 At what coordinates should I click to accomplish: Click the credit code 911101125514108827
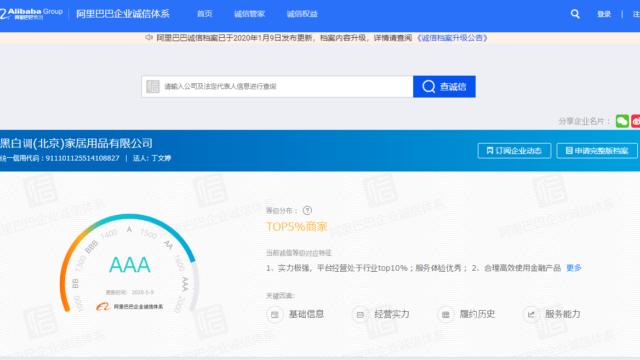point(82,158)
